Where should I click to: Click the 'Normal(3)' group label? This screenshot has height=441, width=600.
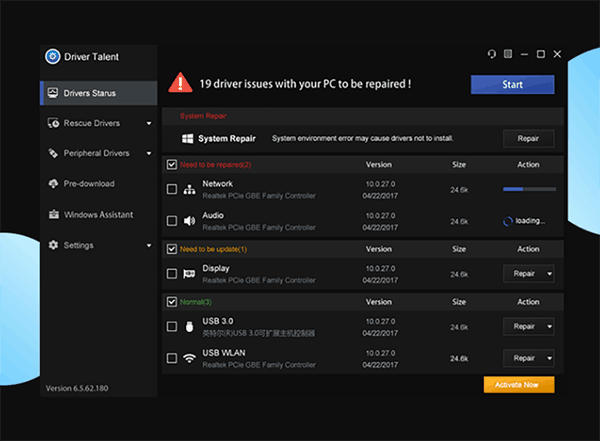[x=196, y=302]
